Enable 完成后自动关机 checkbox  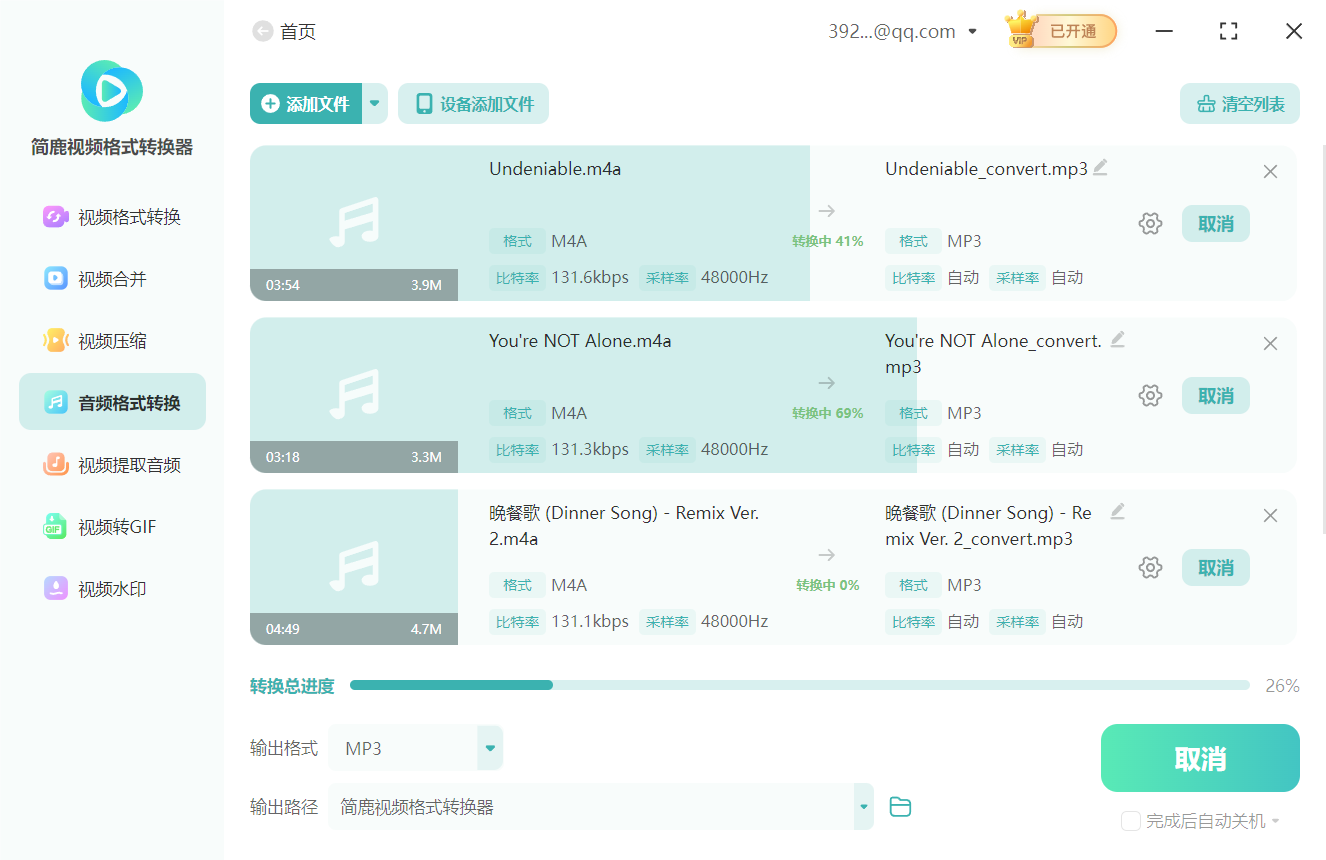click(x=1131, y=821)
